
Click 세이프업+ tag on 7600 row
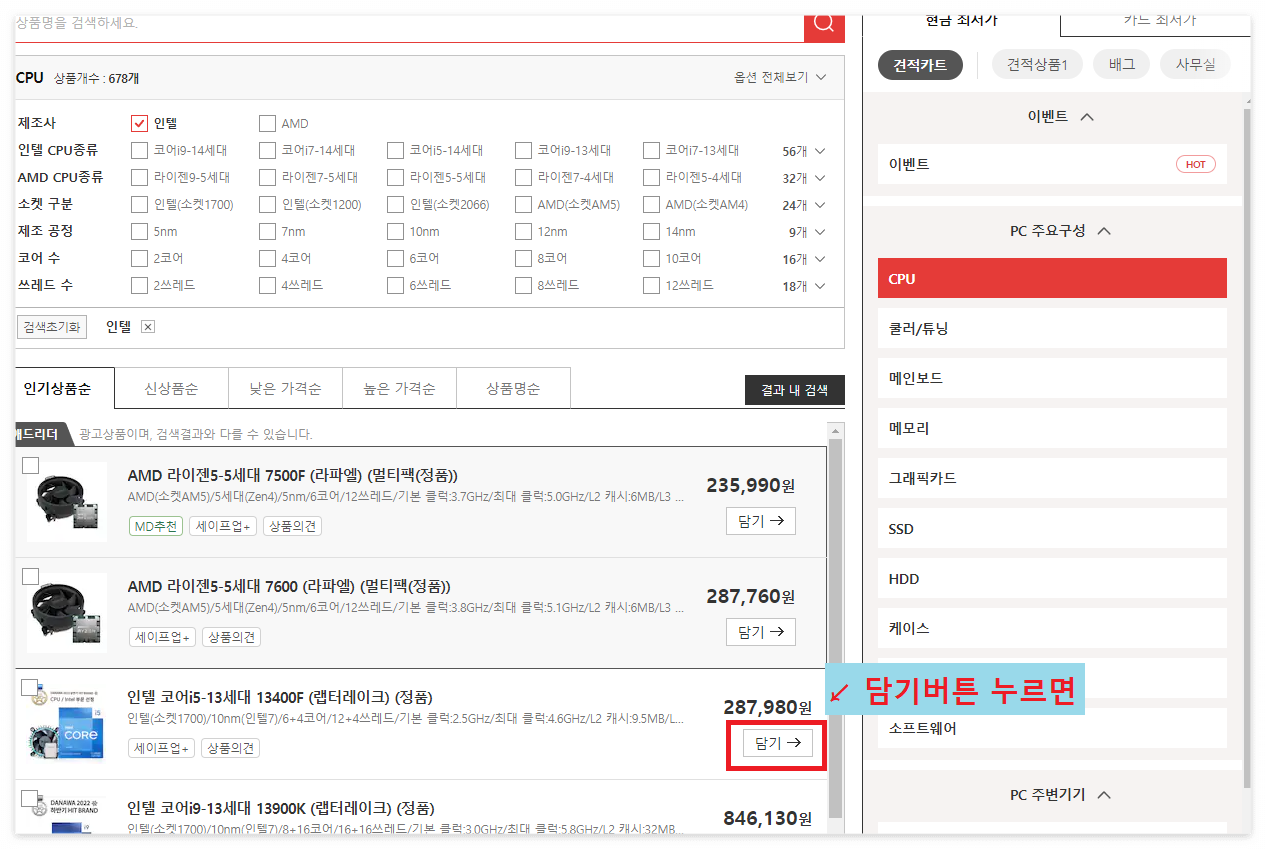pyautogui.click(x=162, y=637)
